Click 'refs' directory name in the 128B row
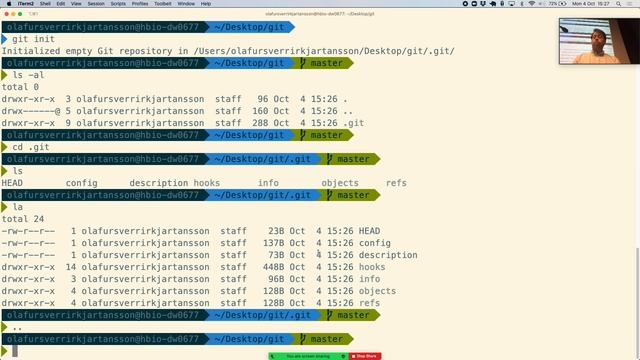 369,303
